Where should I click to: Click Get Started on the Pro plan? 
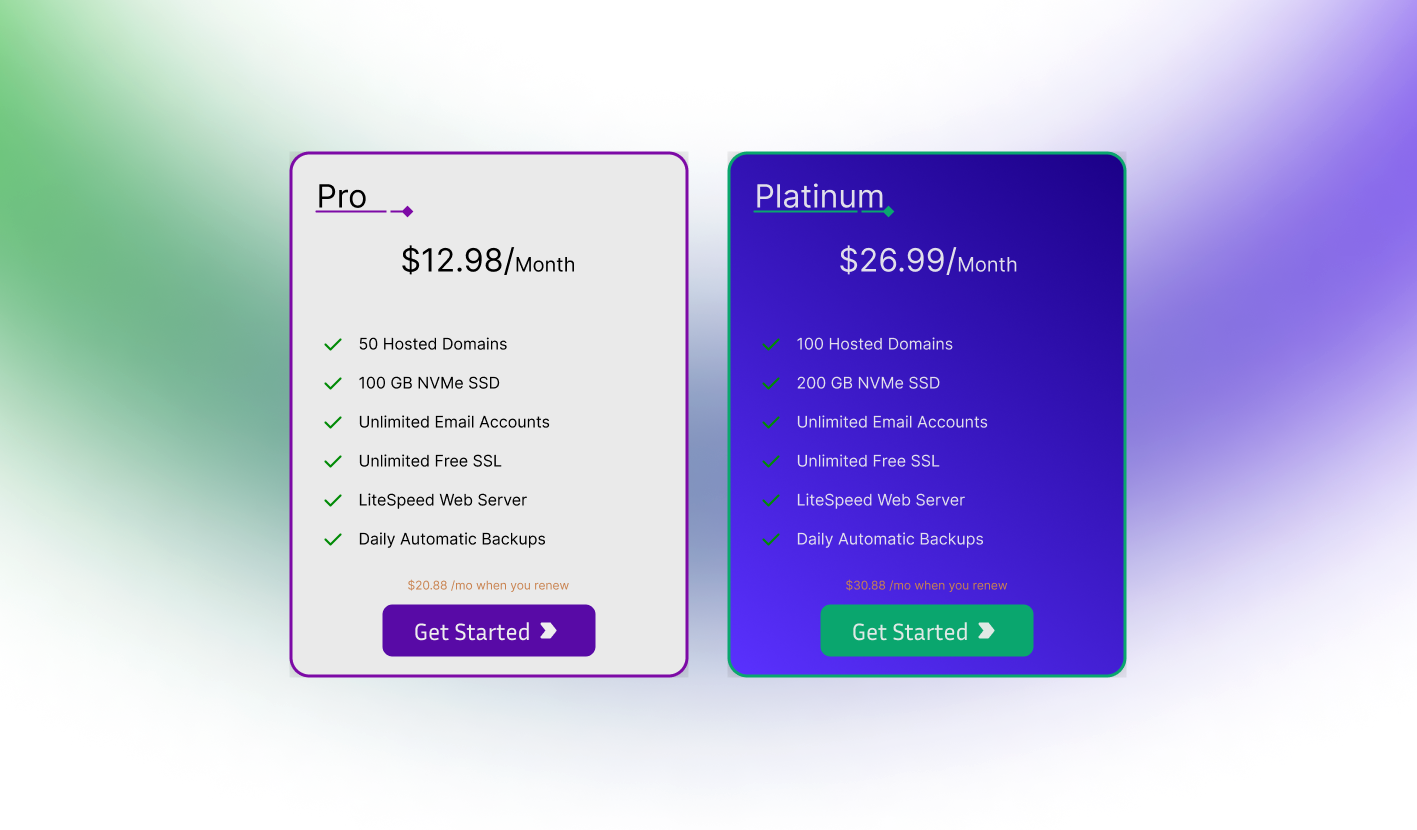[x=488, y=630]
